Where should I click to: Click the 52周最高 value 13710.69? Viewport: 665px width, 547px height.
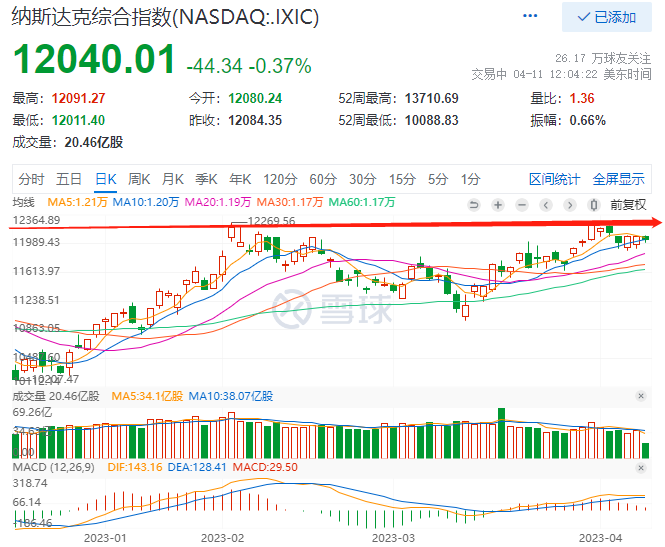pyautogui.click(x=431, y=98)
